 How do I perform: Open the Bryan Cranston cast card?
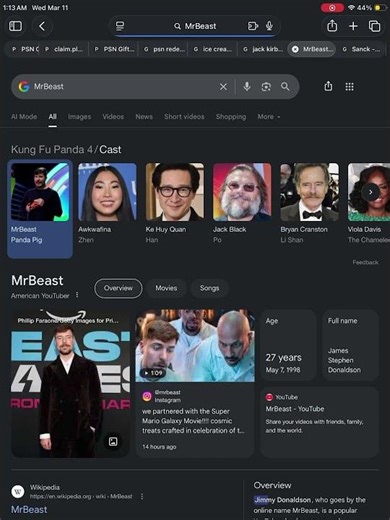coord(310,203)
